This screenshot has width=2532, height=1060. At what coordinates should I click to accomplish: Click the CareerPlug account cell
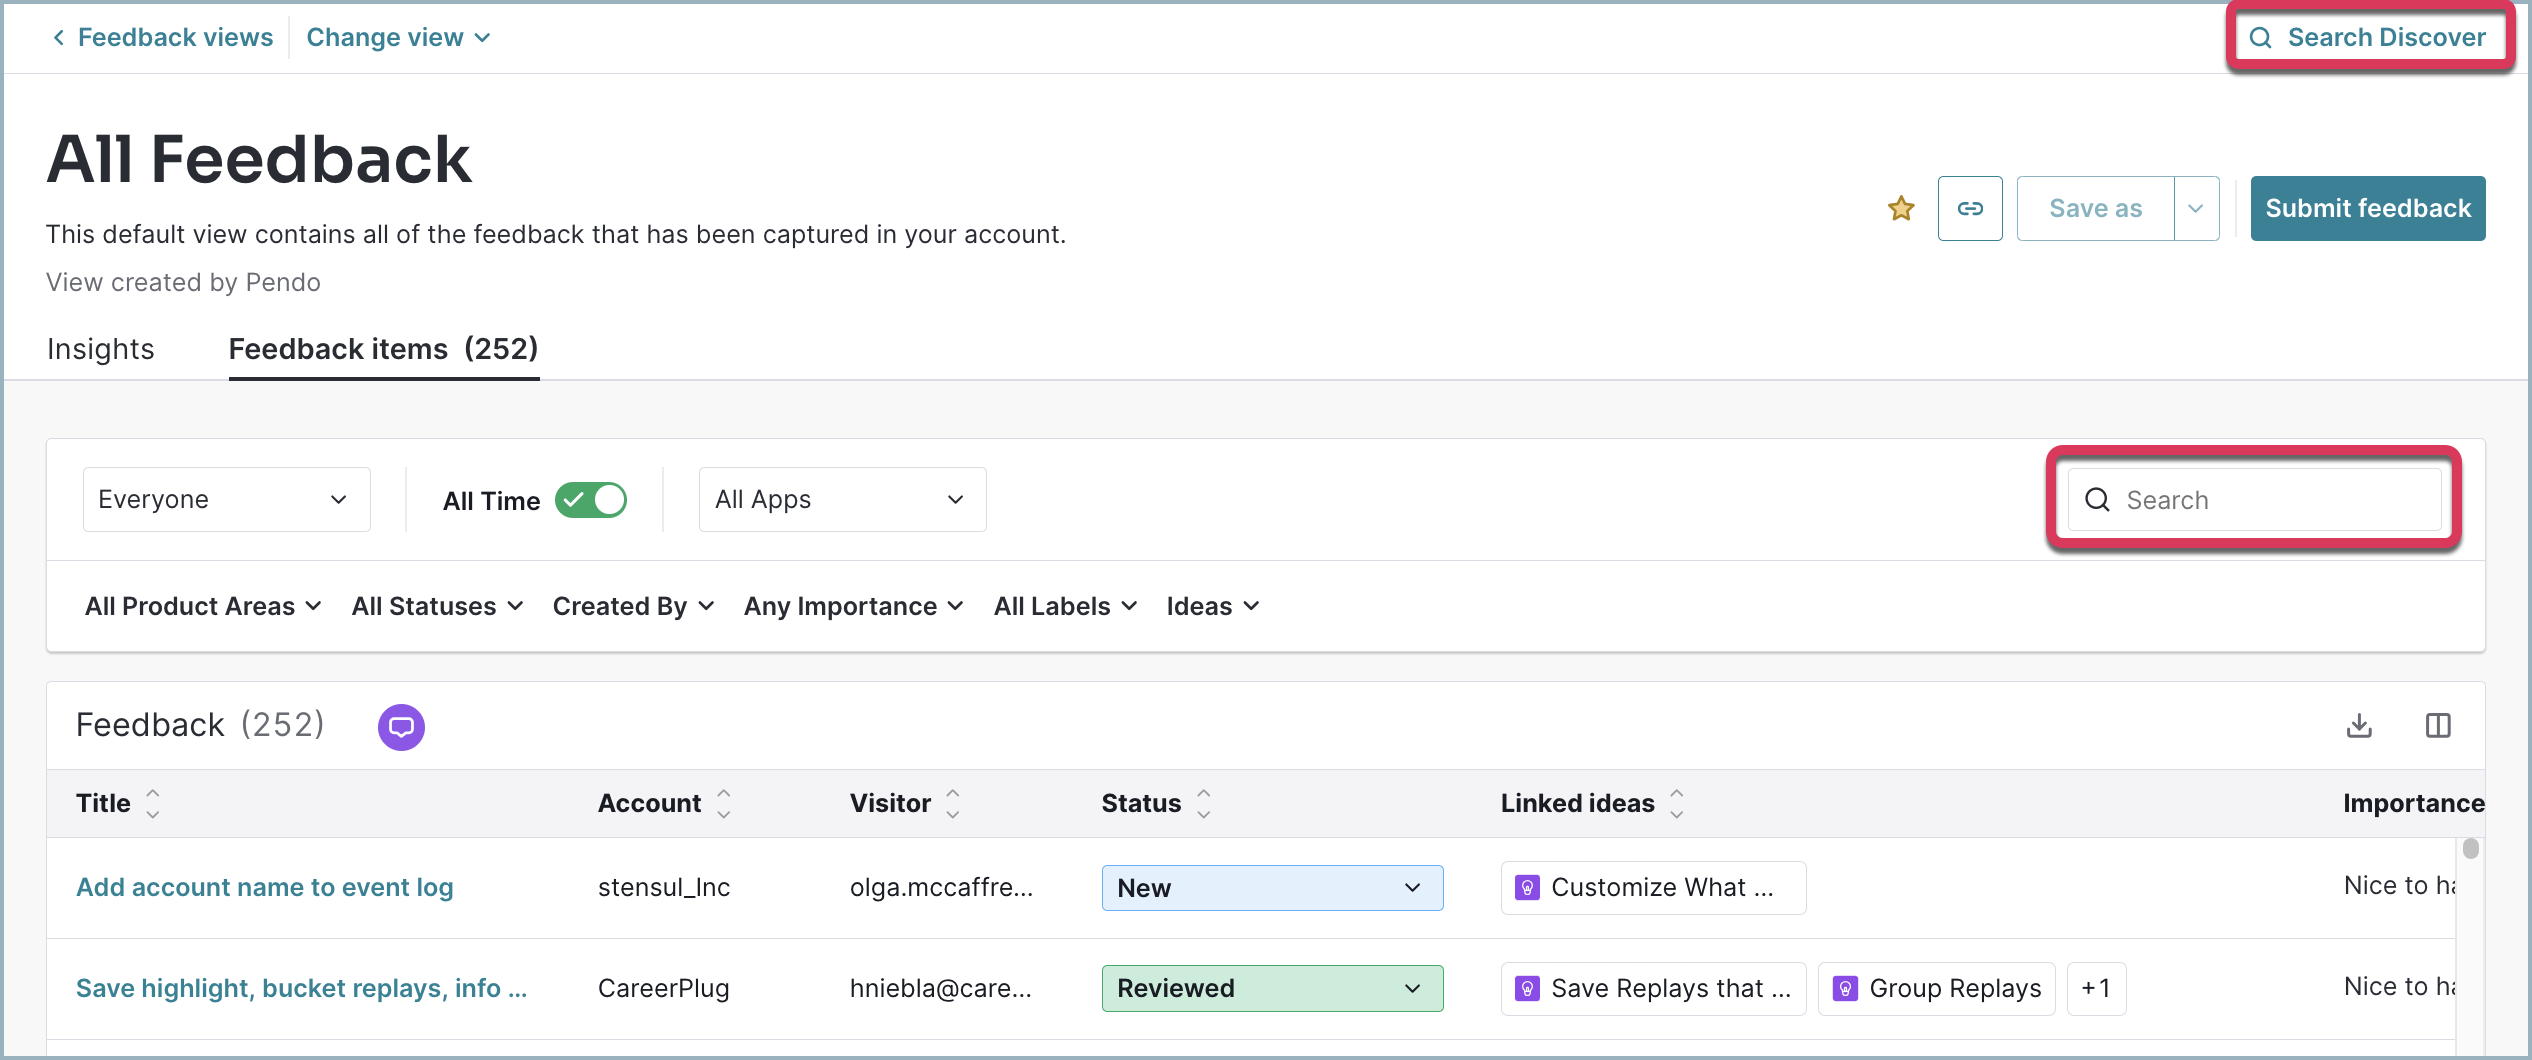click(x=663, y=988)
